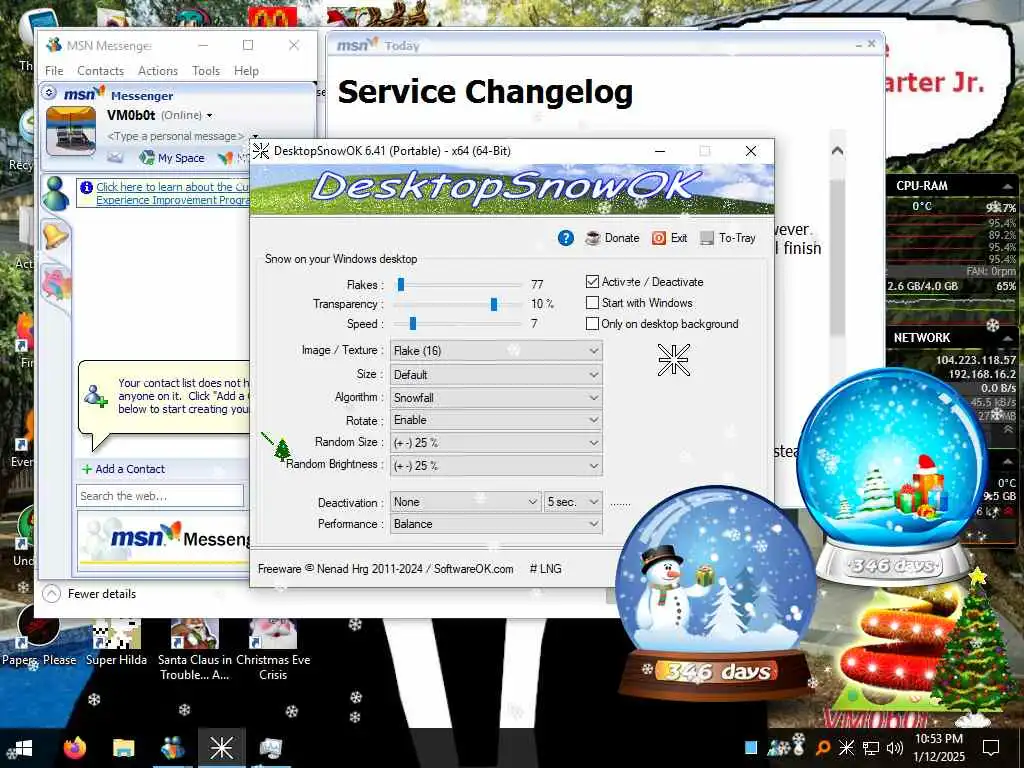The width and height of the screenshot is (1024, 768).
Task: Open Papers, Please desktop shortcut
Action: coord(39,635)
